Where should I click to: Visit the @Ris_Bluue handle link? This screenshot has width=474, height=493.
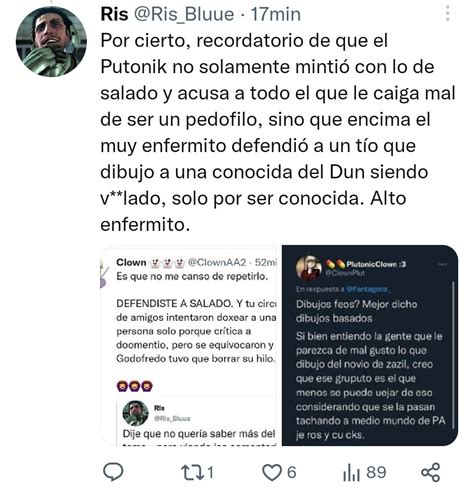click(184, 14)
